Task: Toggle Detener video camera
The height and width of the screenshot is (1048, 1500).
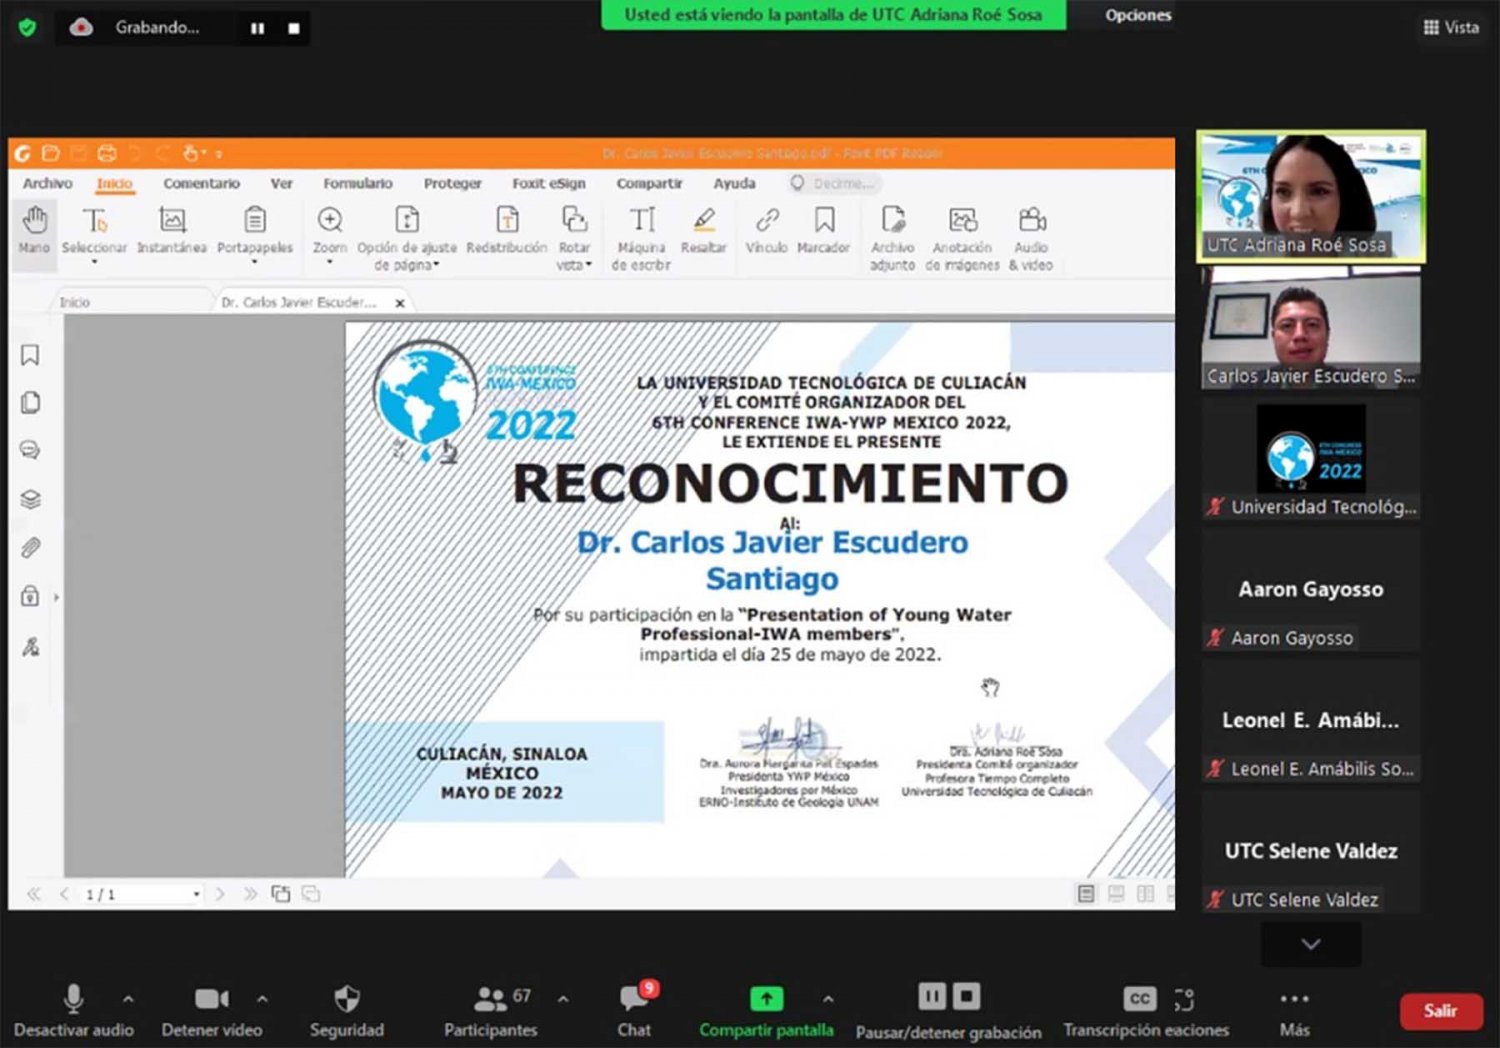Action: pyautogui.click(x=212, y=1010)
